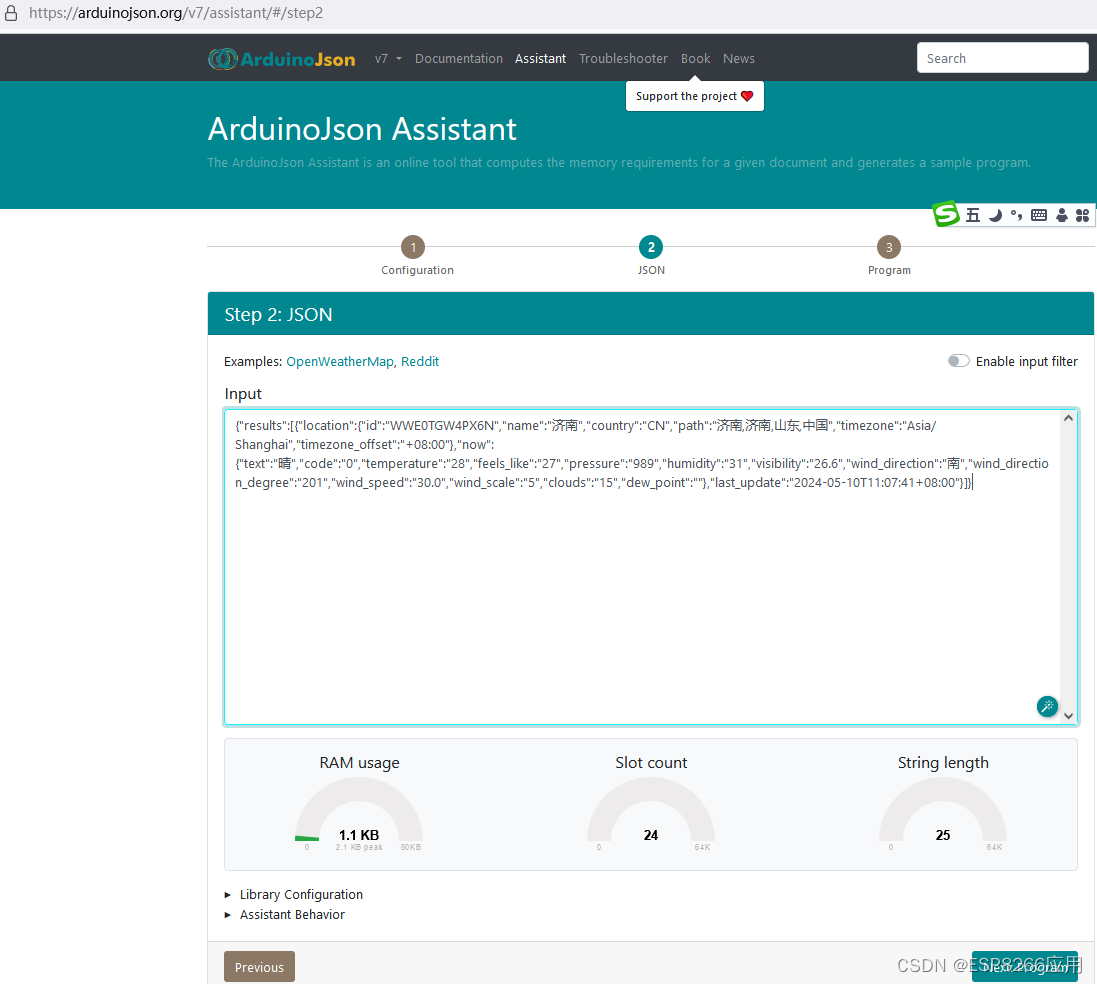Click the 'Step 2: JSON' heading
1097x984 pixels.
point(278,315)
